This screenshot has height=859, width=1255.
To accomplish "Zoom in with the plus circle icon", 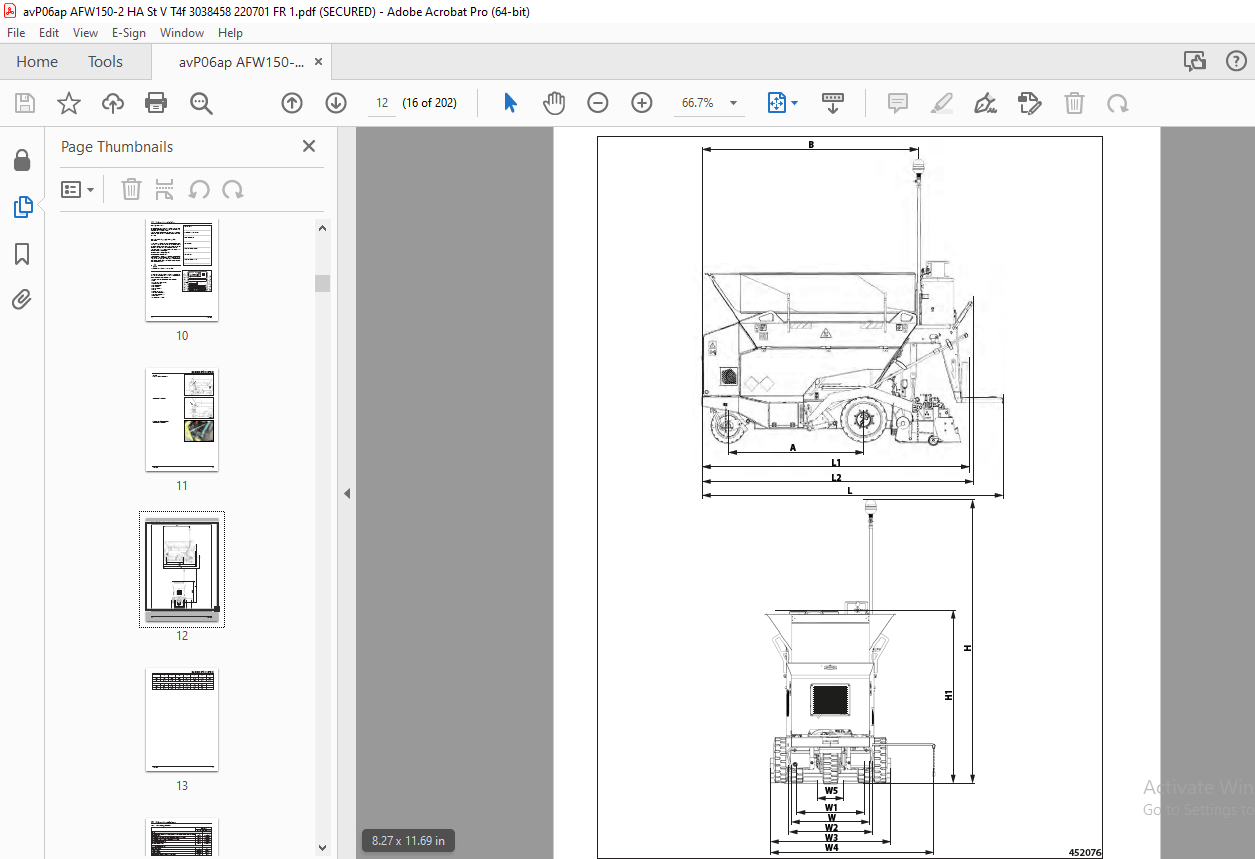I will point(642,103).
